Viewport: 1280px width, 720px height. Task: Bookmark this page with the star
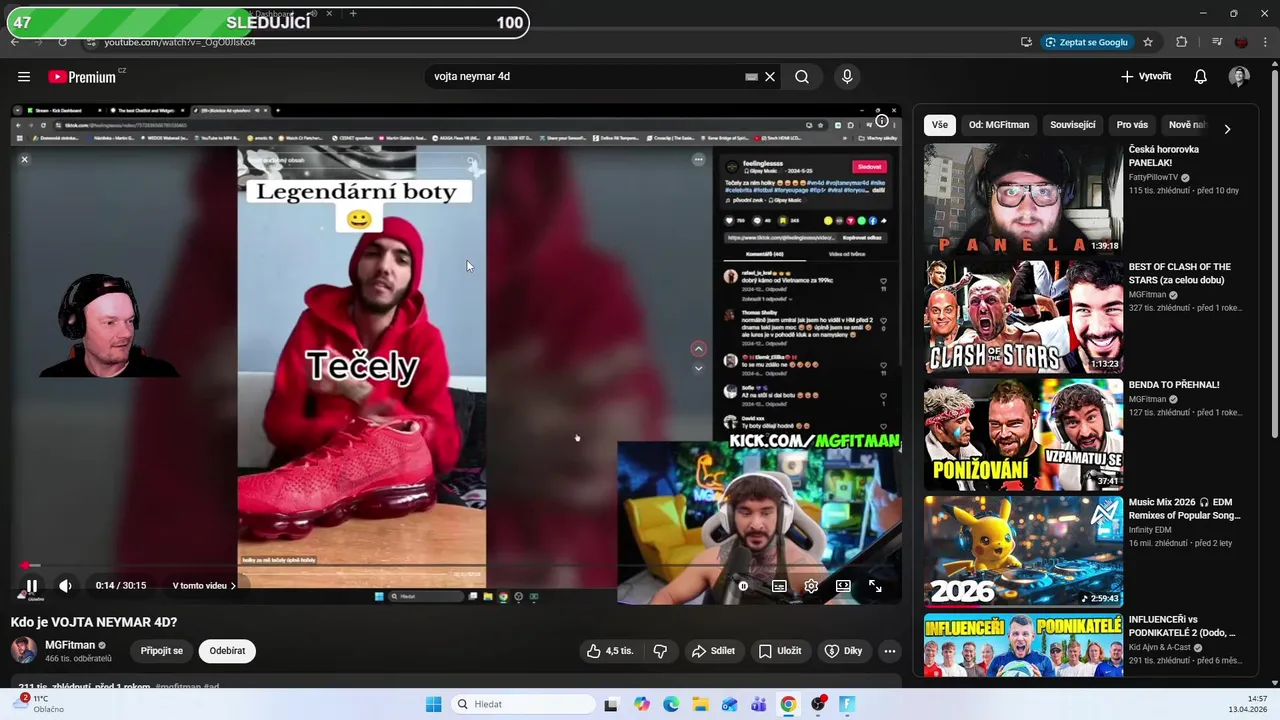click(1148, 42)
